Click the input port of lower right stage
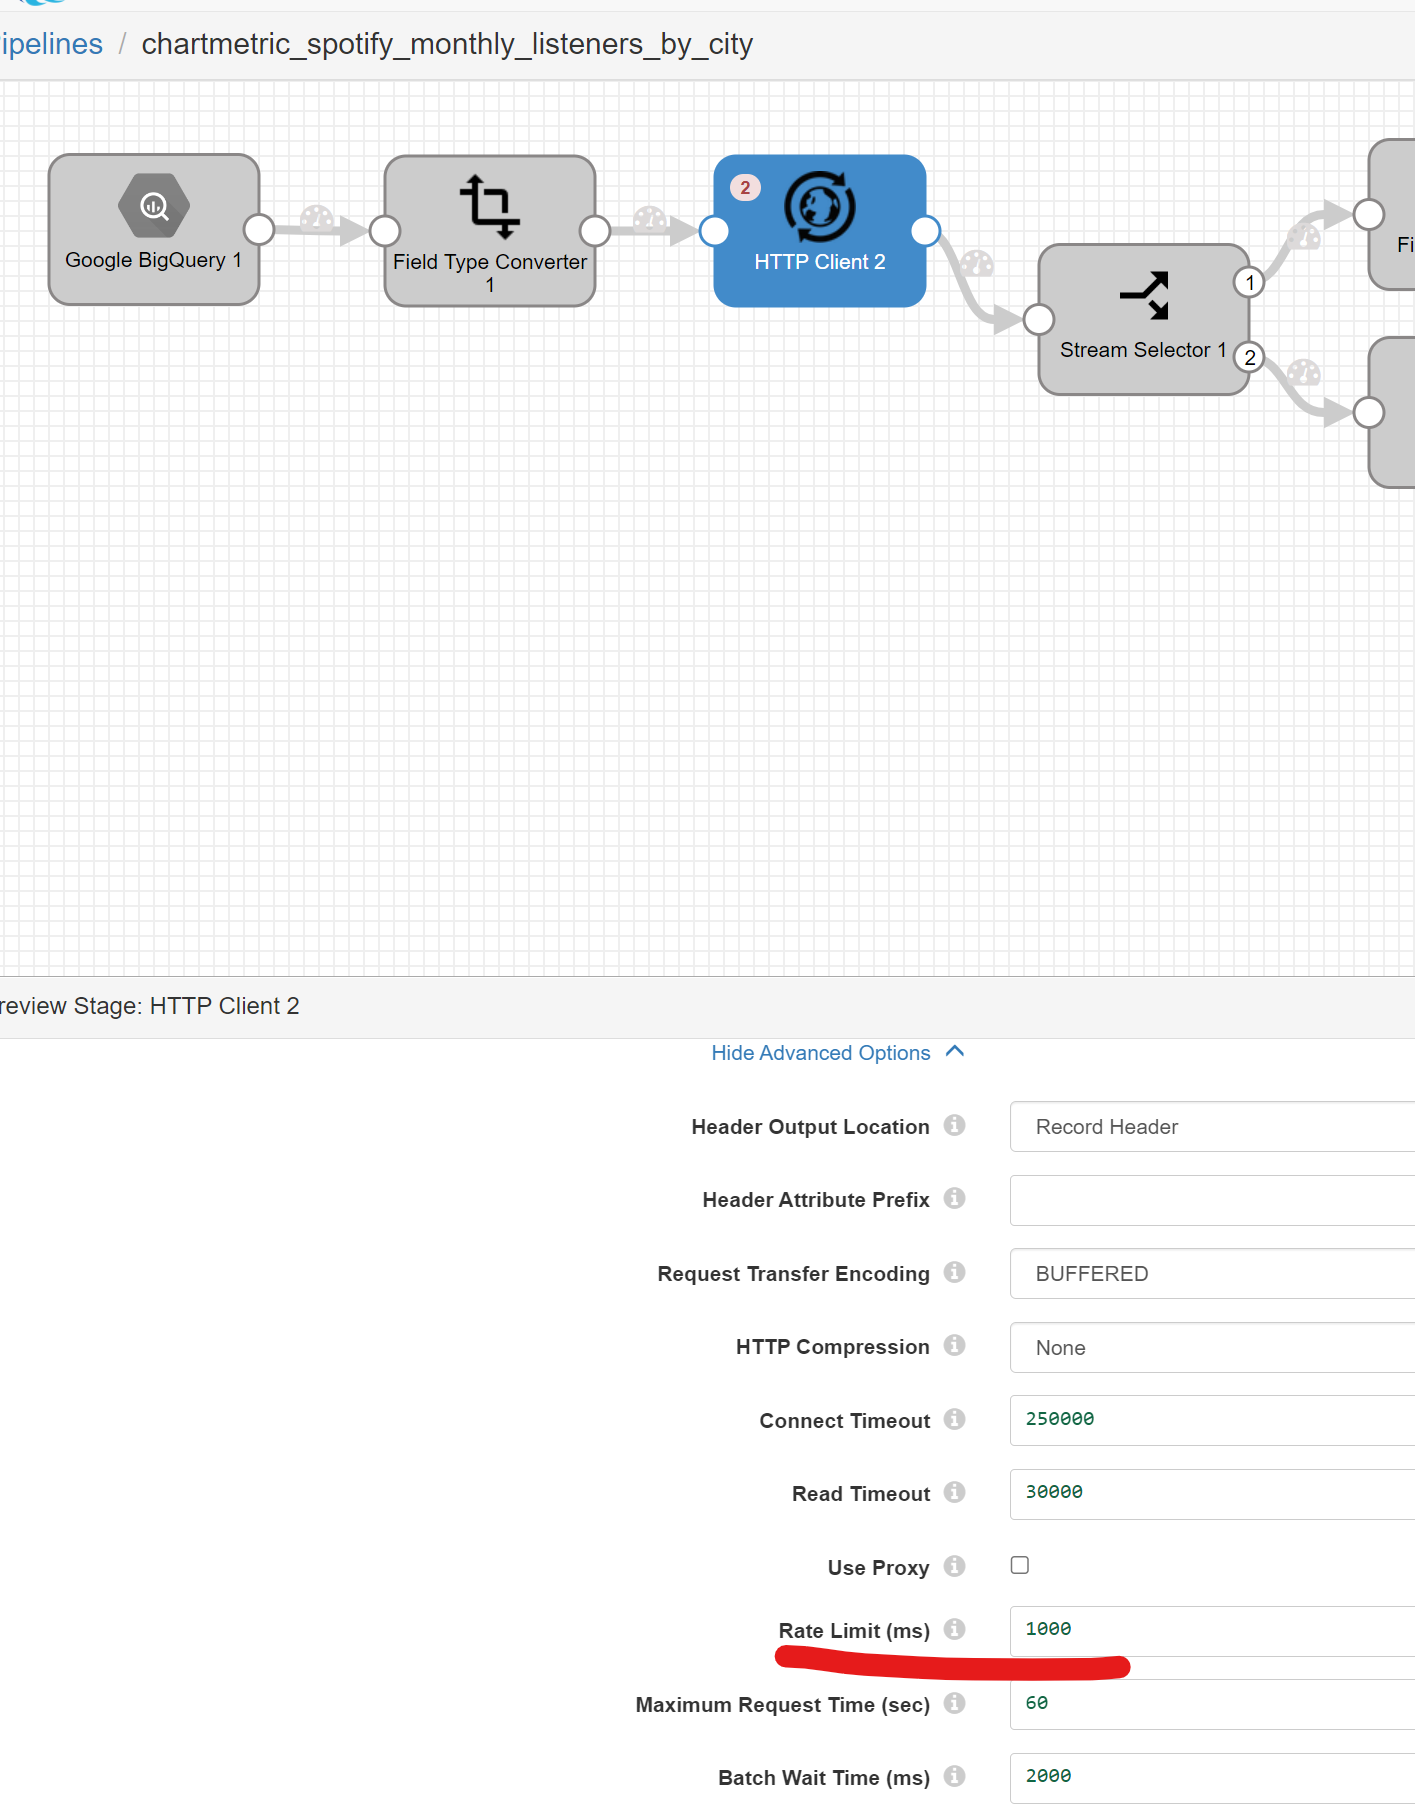Viewport: 1415px width, 1812px height. click(1369, 412)
